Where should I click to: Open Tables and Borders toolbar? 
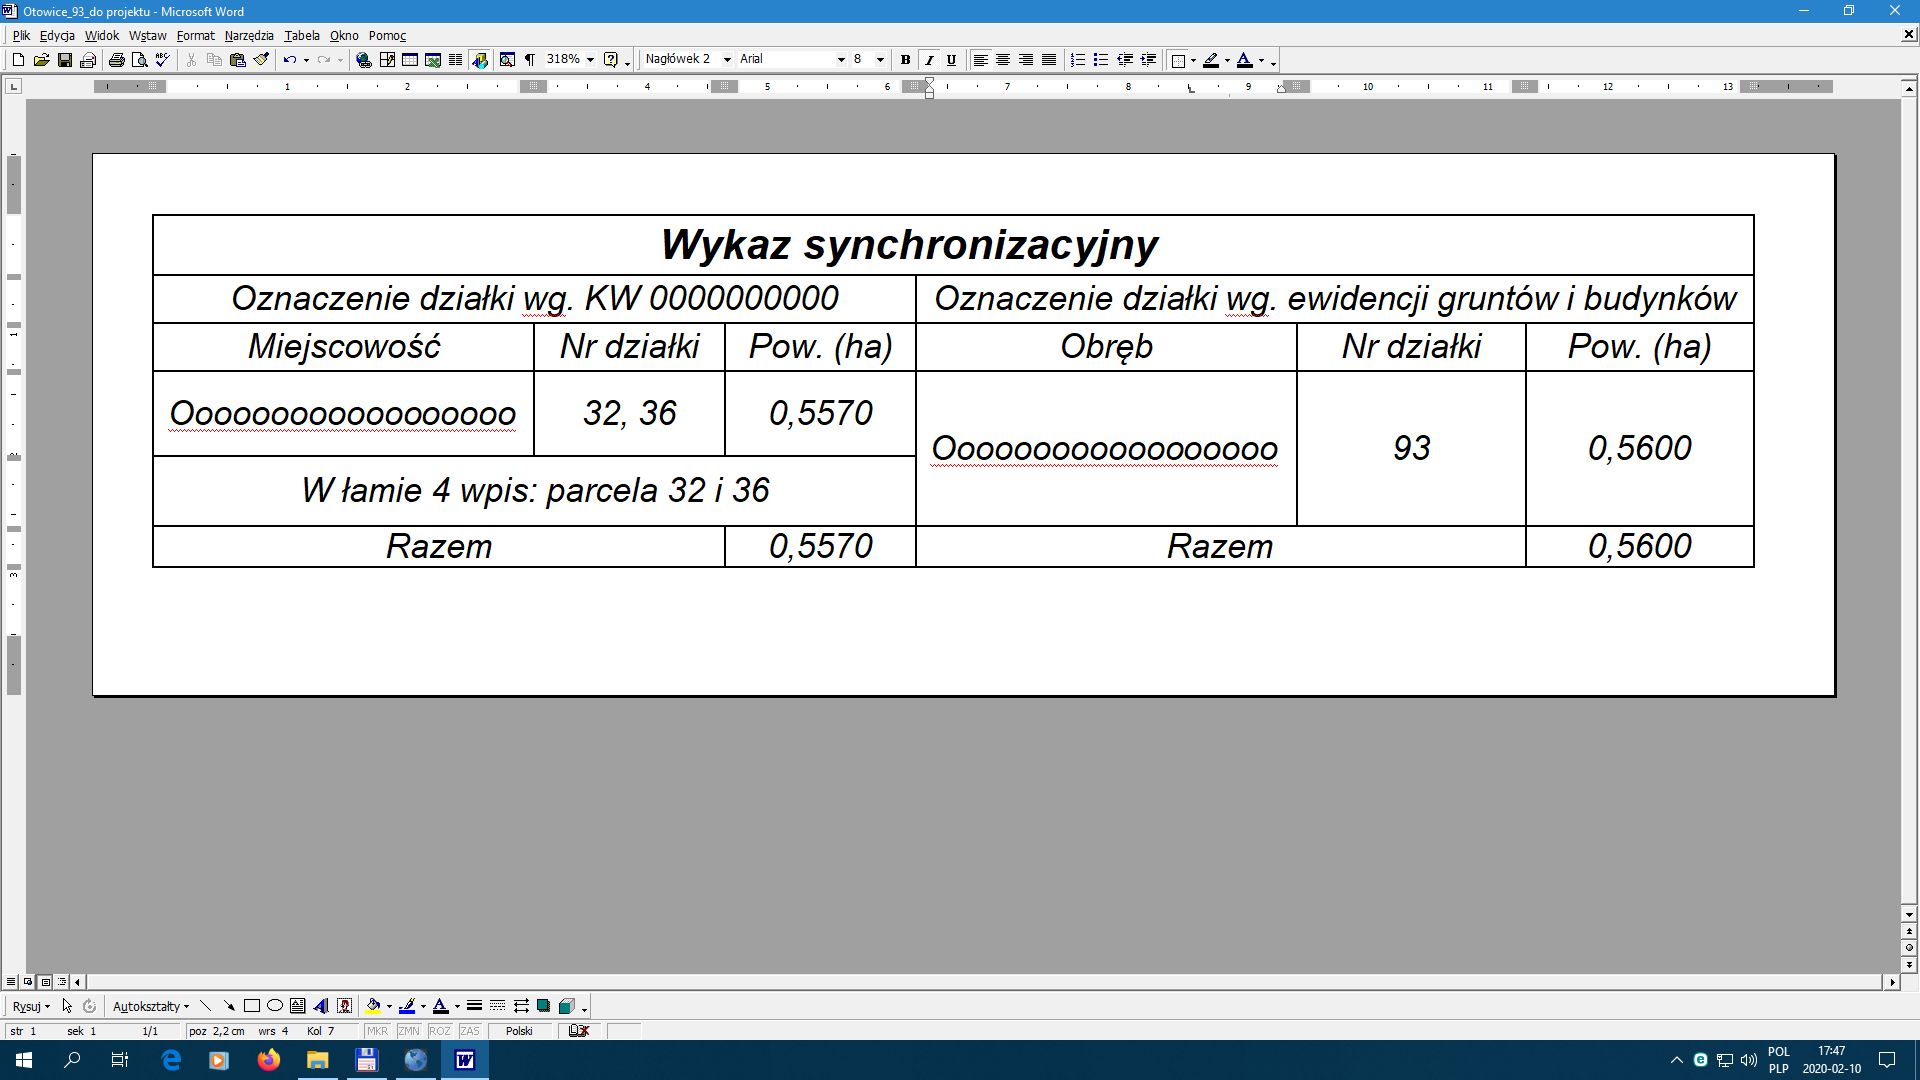[387, 60]
